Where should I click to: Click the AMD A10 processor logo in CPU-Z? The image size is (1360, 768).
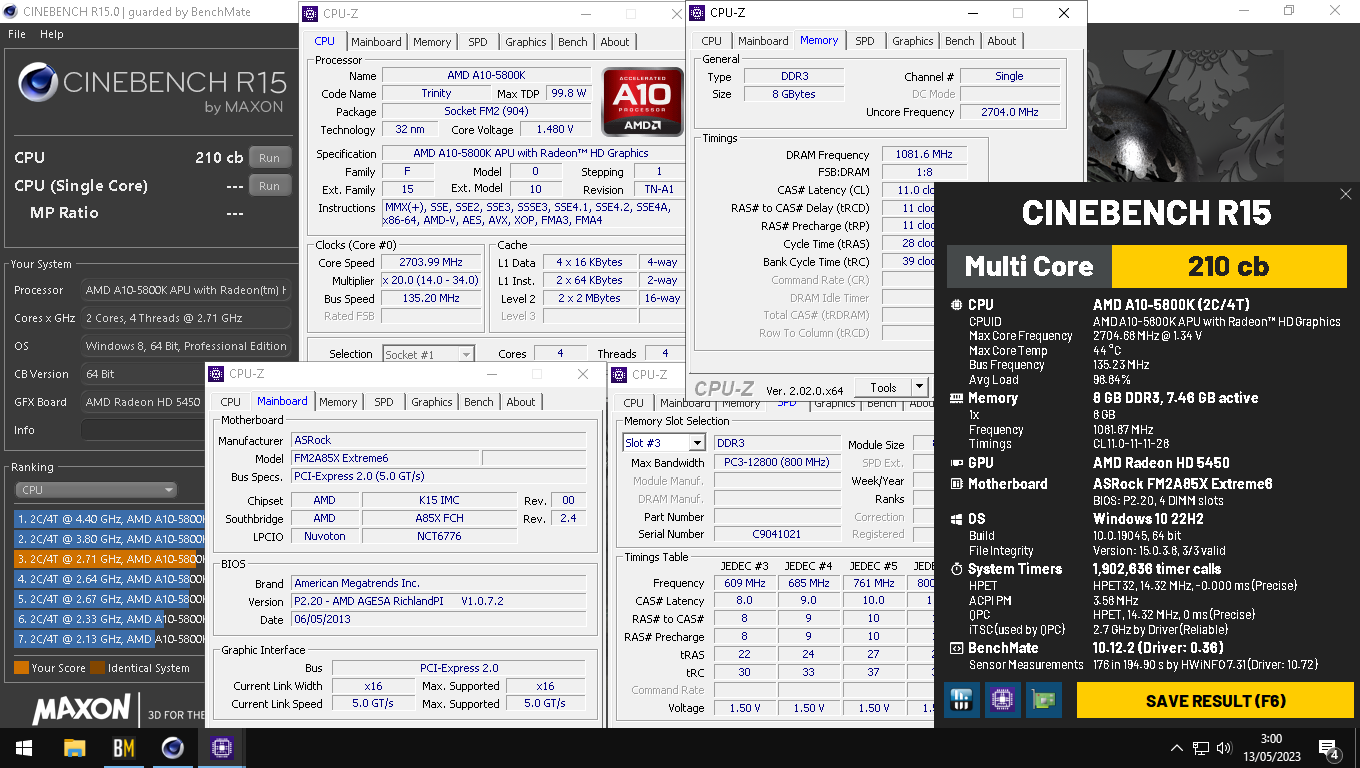(642, 101)
